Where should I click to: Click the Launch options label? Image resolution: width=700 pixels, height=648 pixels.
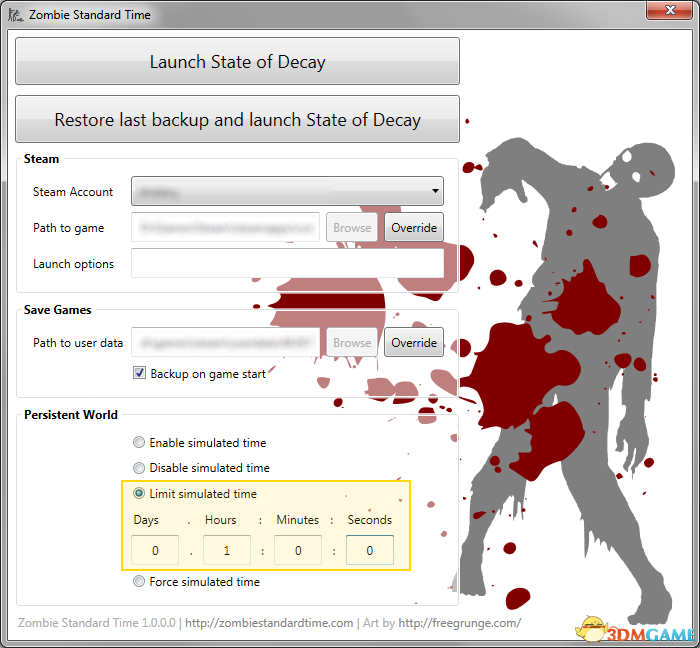(73, 264)
